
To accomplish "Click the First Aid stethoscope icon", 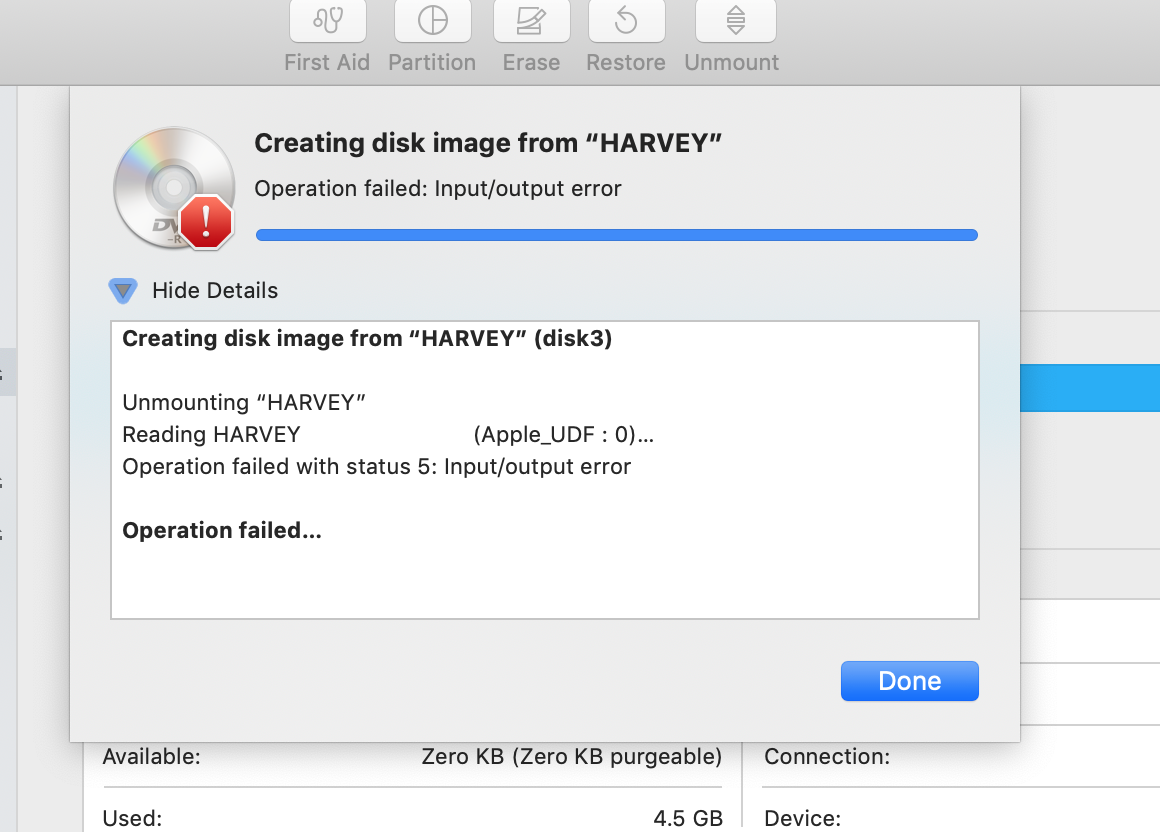I will [327, 21].
